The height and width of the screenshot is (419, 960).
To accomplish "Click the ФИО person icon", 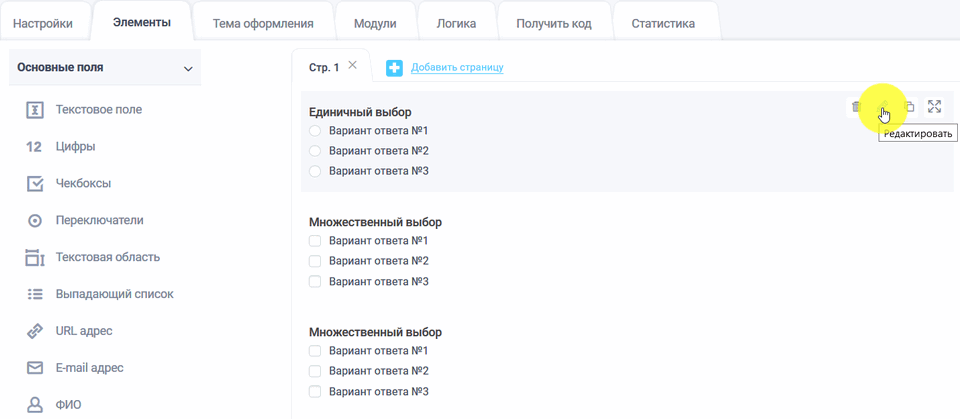I will coord(35,405).
